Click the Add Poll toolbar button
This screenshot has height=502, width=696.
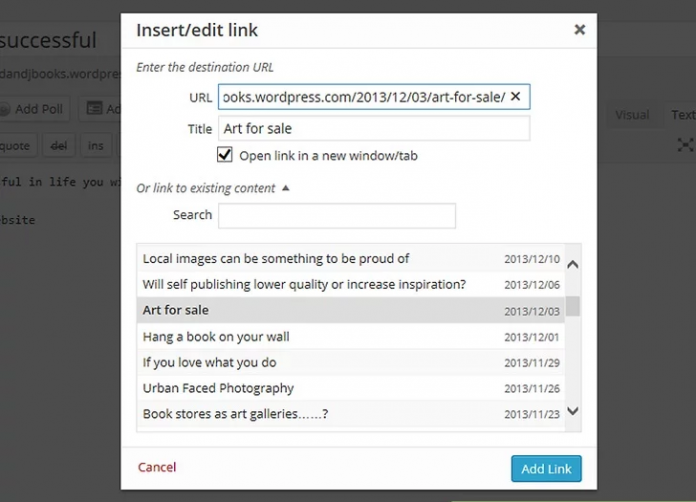point(30,108)
